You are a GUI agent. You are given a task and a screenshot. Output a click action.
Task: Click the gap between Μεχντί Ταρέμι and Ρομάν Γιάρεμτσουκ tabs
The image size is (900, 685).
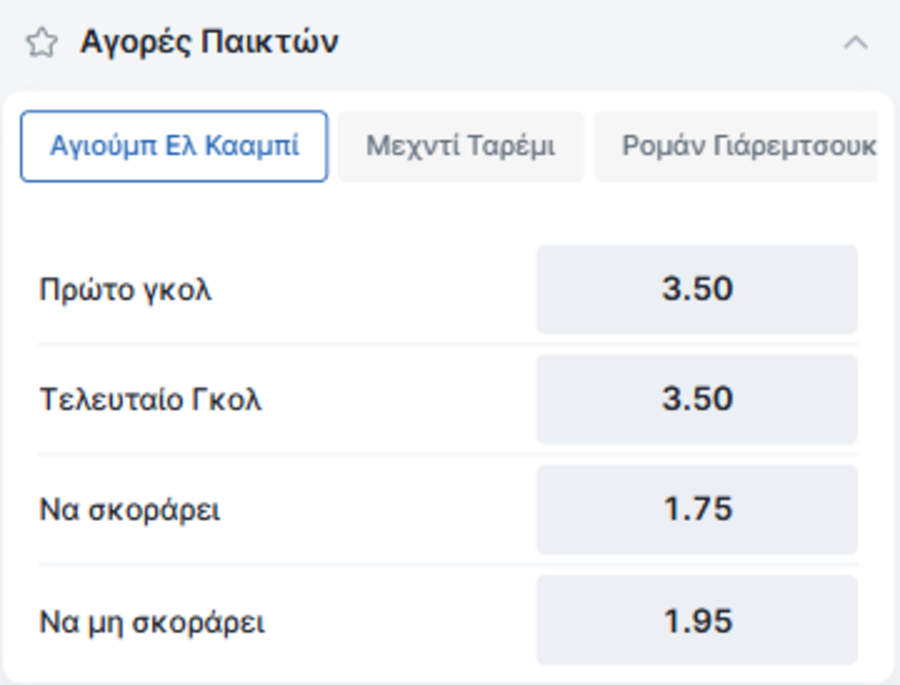point(590,146)
